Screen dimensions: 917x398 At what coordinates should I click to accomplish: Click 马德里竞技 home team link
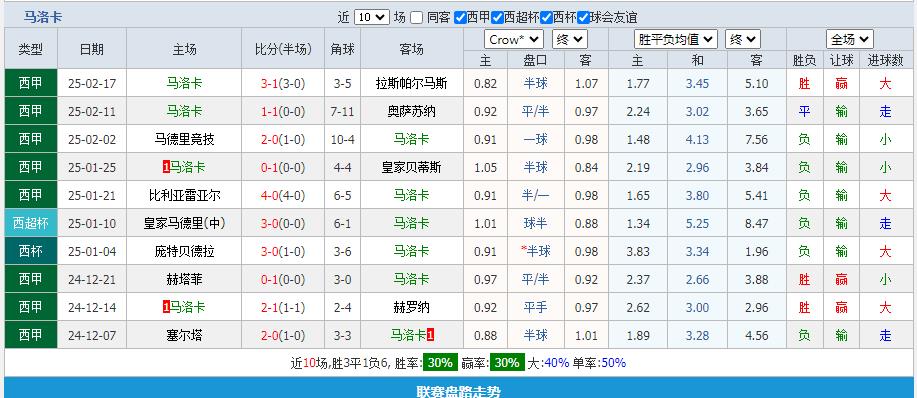click(x=184, y=140)
